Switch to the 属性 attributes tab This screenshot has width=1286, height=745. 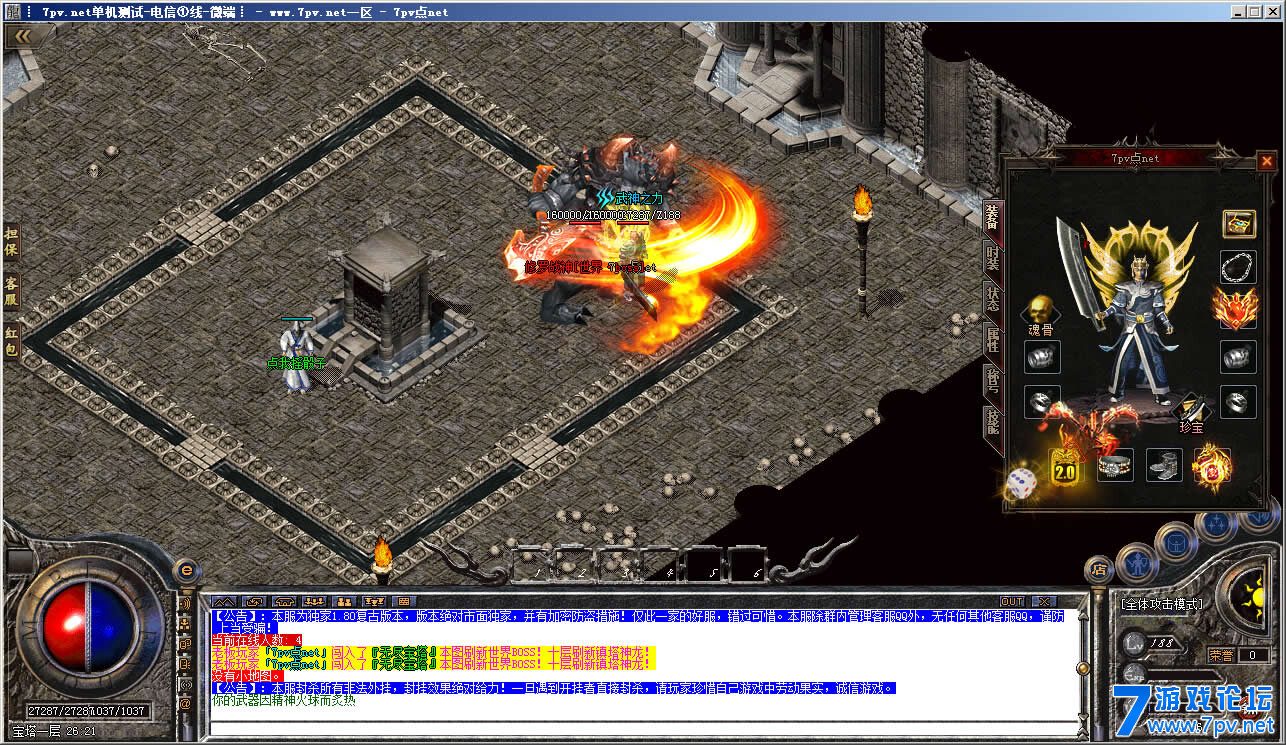(992, 339)
